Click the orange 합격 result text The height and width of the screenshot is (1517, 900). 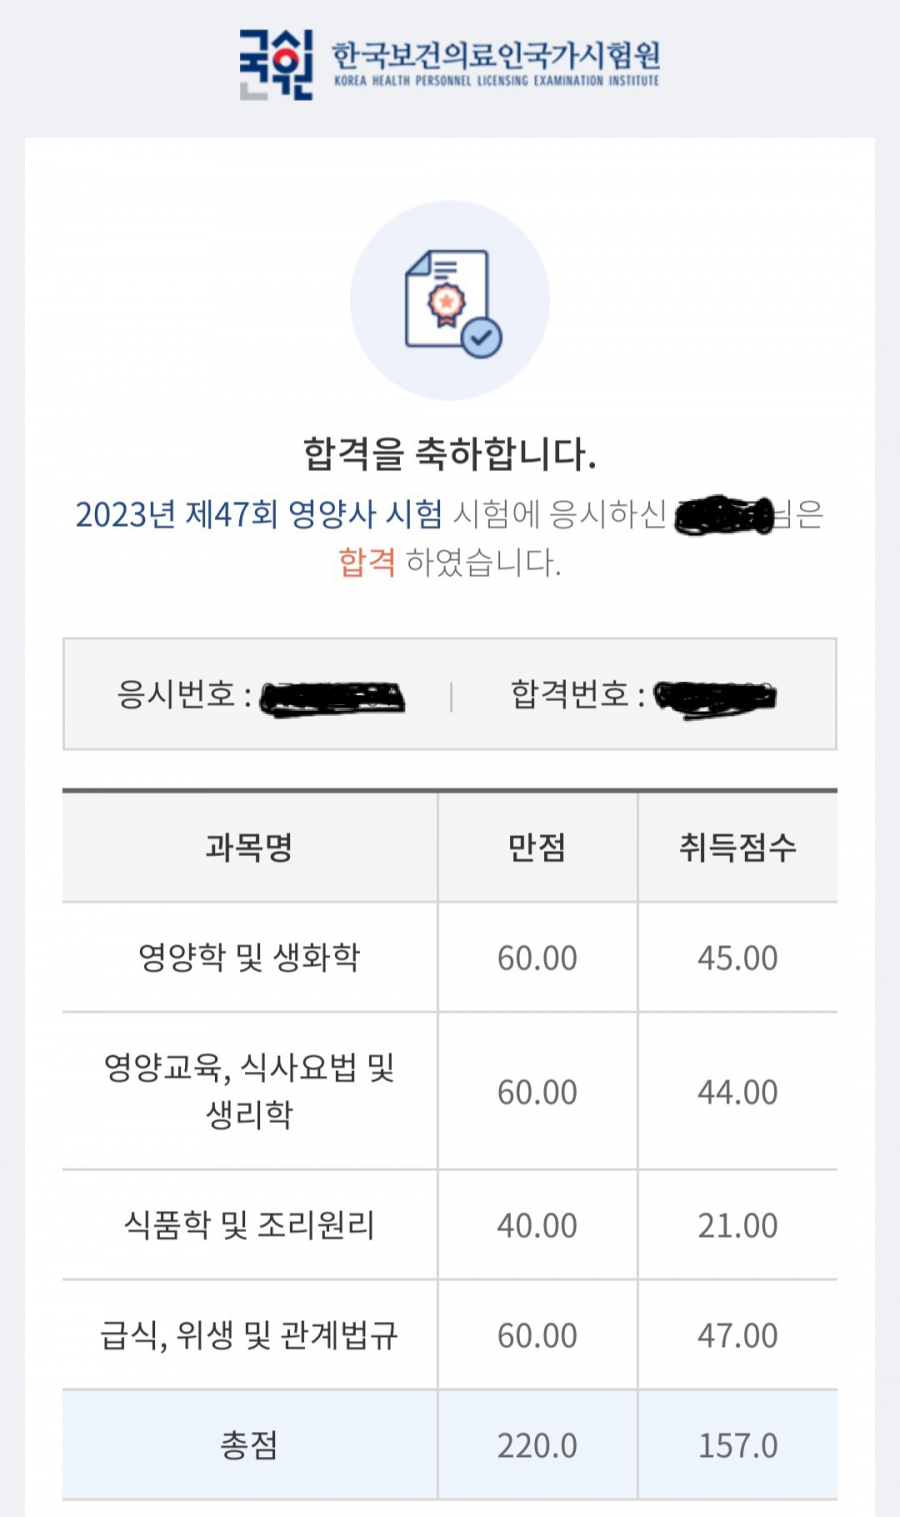367,562
